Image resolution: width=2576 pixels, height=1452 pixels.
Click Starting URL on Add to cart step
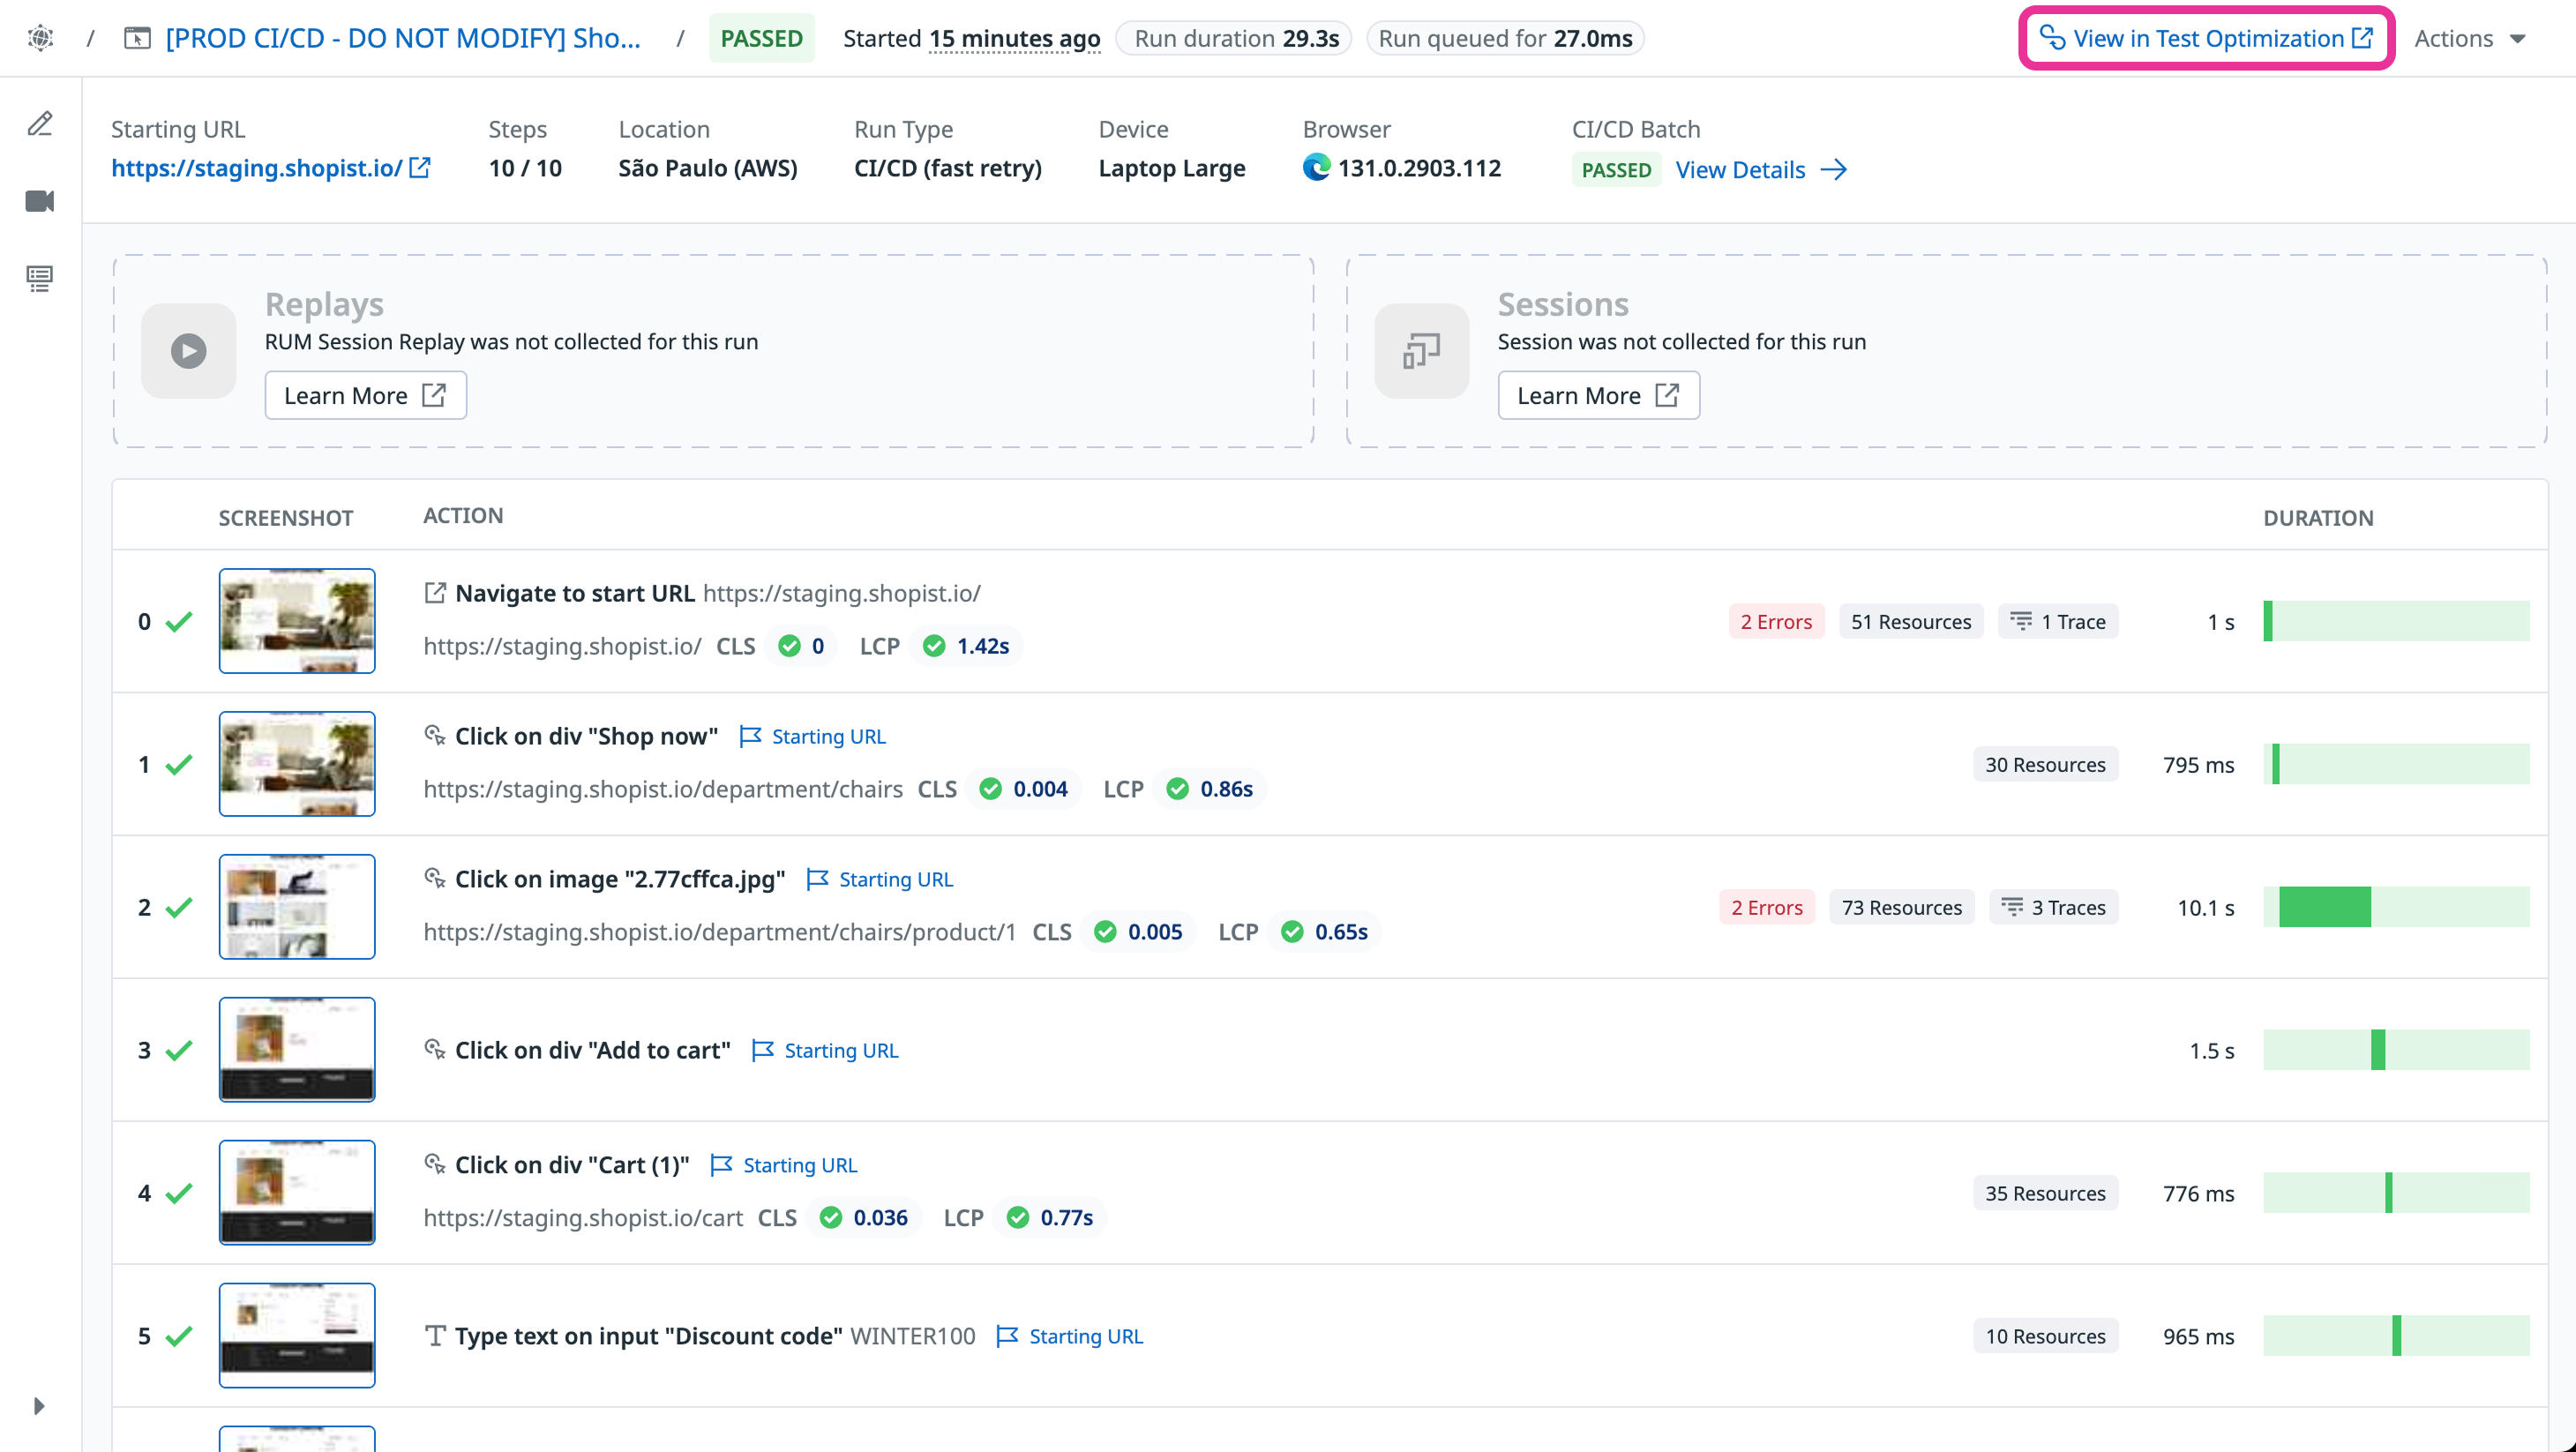824,1051
